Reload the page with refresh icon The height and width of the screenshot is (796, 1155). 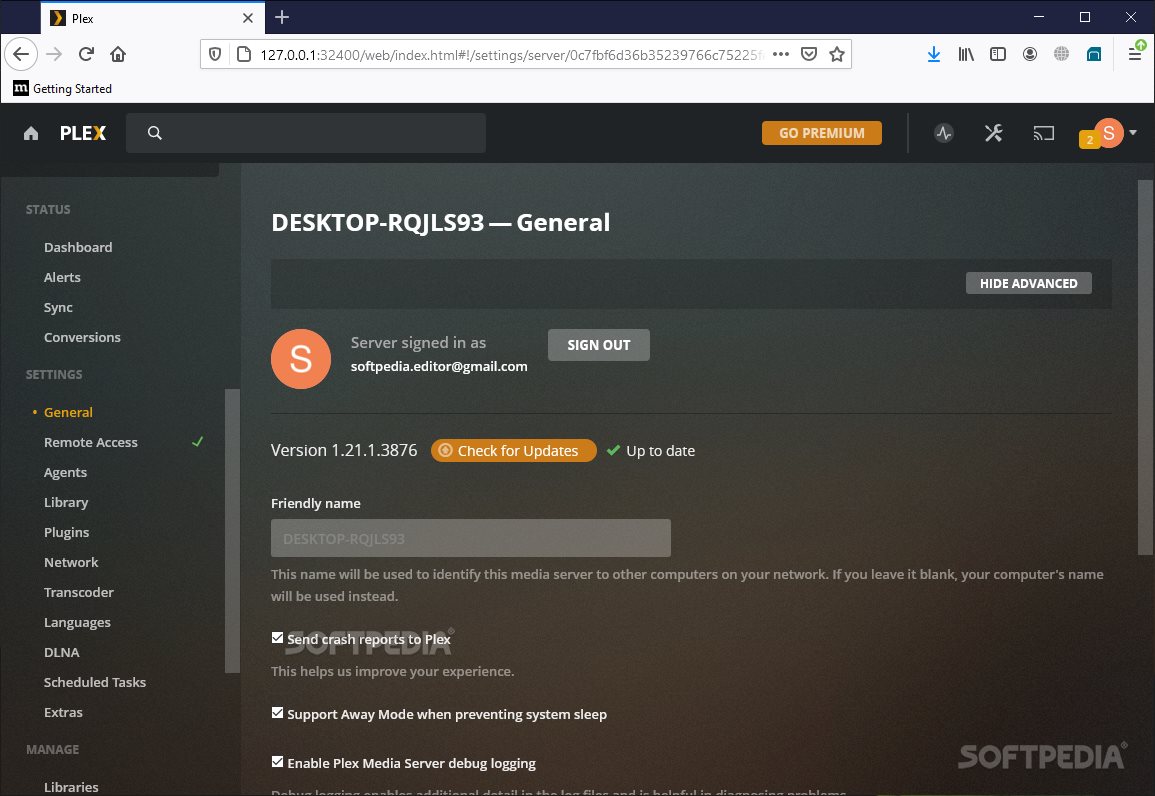tap(86, 54)
